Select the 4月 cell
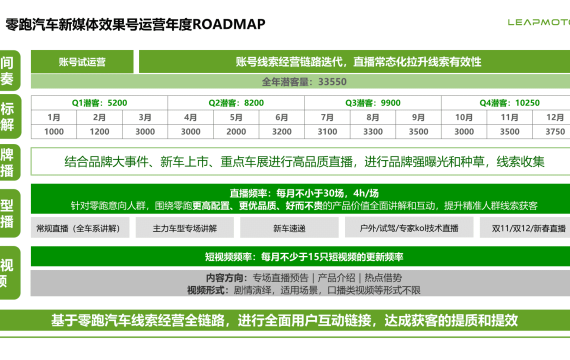This screenshot has height=360, width=570. (x=190, y=117)
